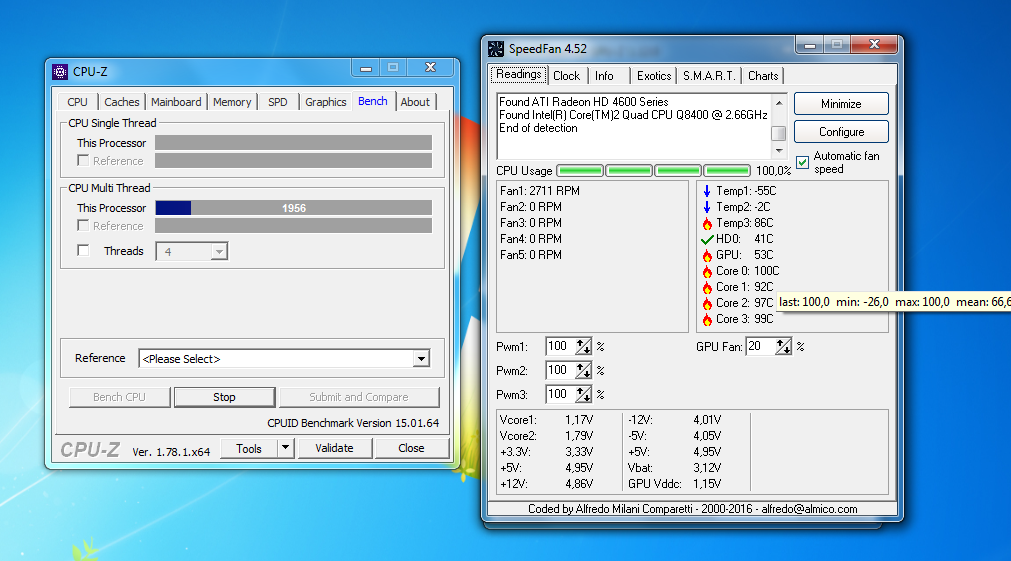Click the Pwm1 spinner arrows
1011x561 pixels.
tap(583, 347)
